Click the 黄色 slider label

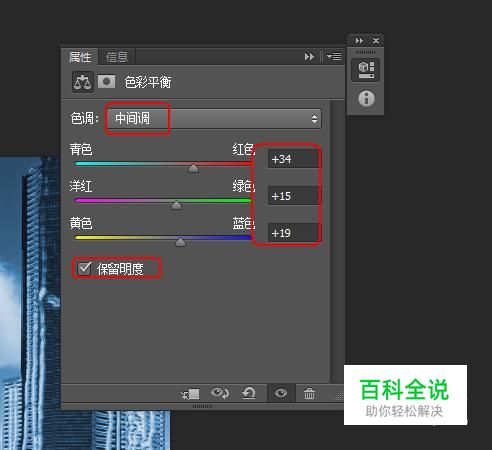81,223
